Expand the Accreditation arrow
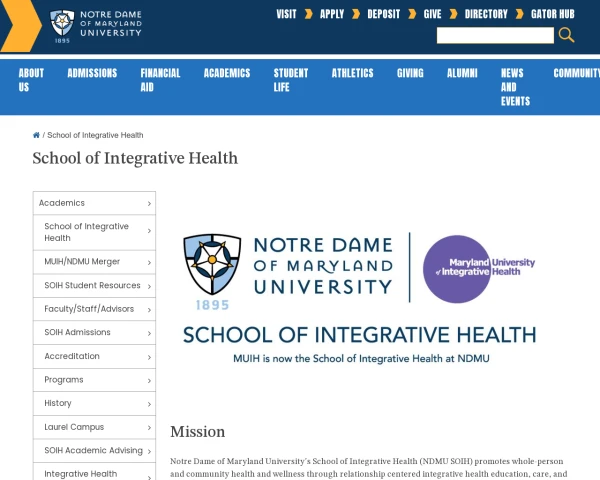This screenshot has height=480, width=600. 150,357
